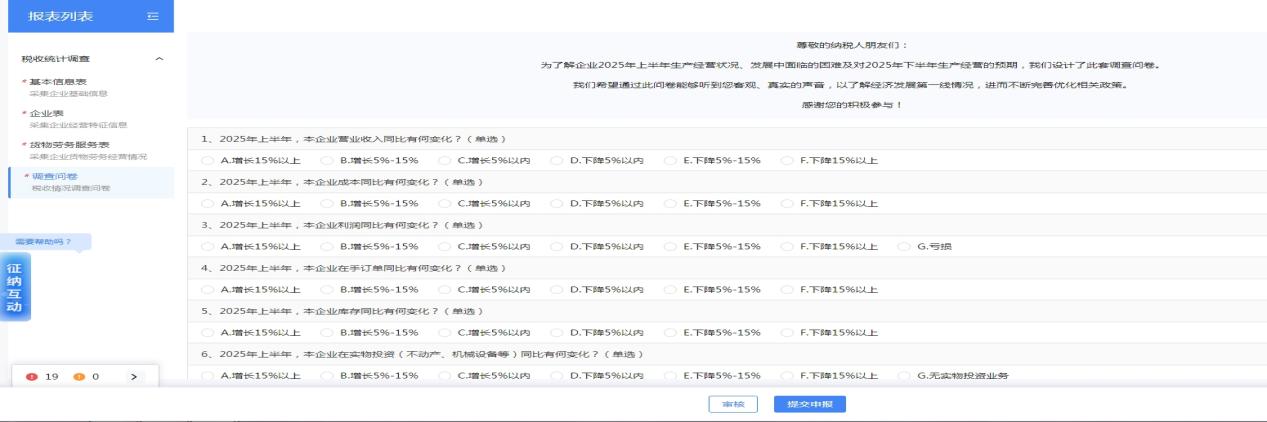The height and width of the screenshot is (422, 1267).
Task: Select B.增长5%-15% for question 2 成本
Action: [325, 203]
